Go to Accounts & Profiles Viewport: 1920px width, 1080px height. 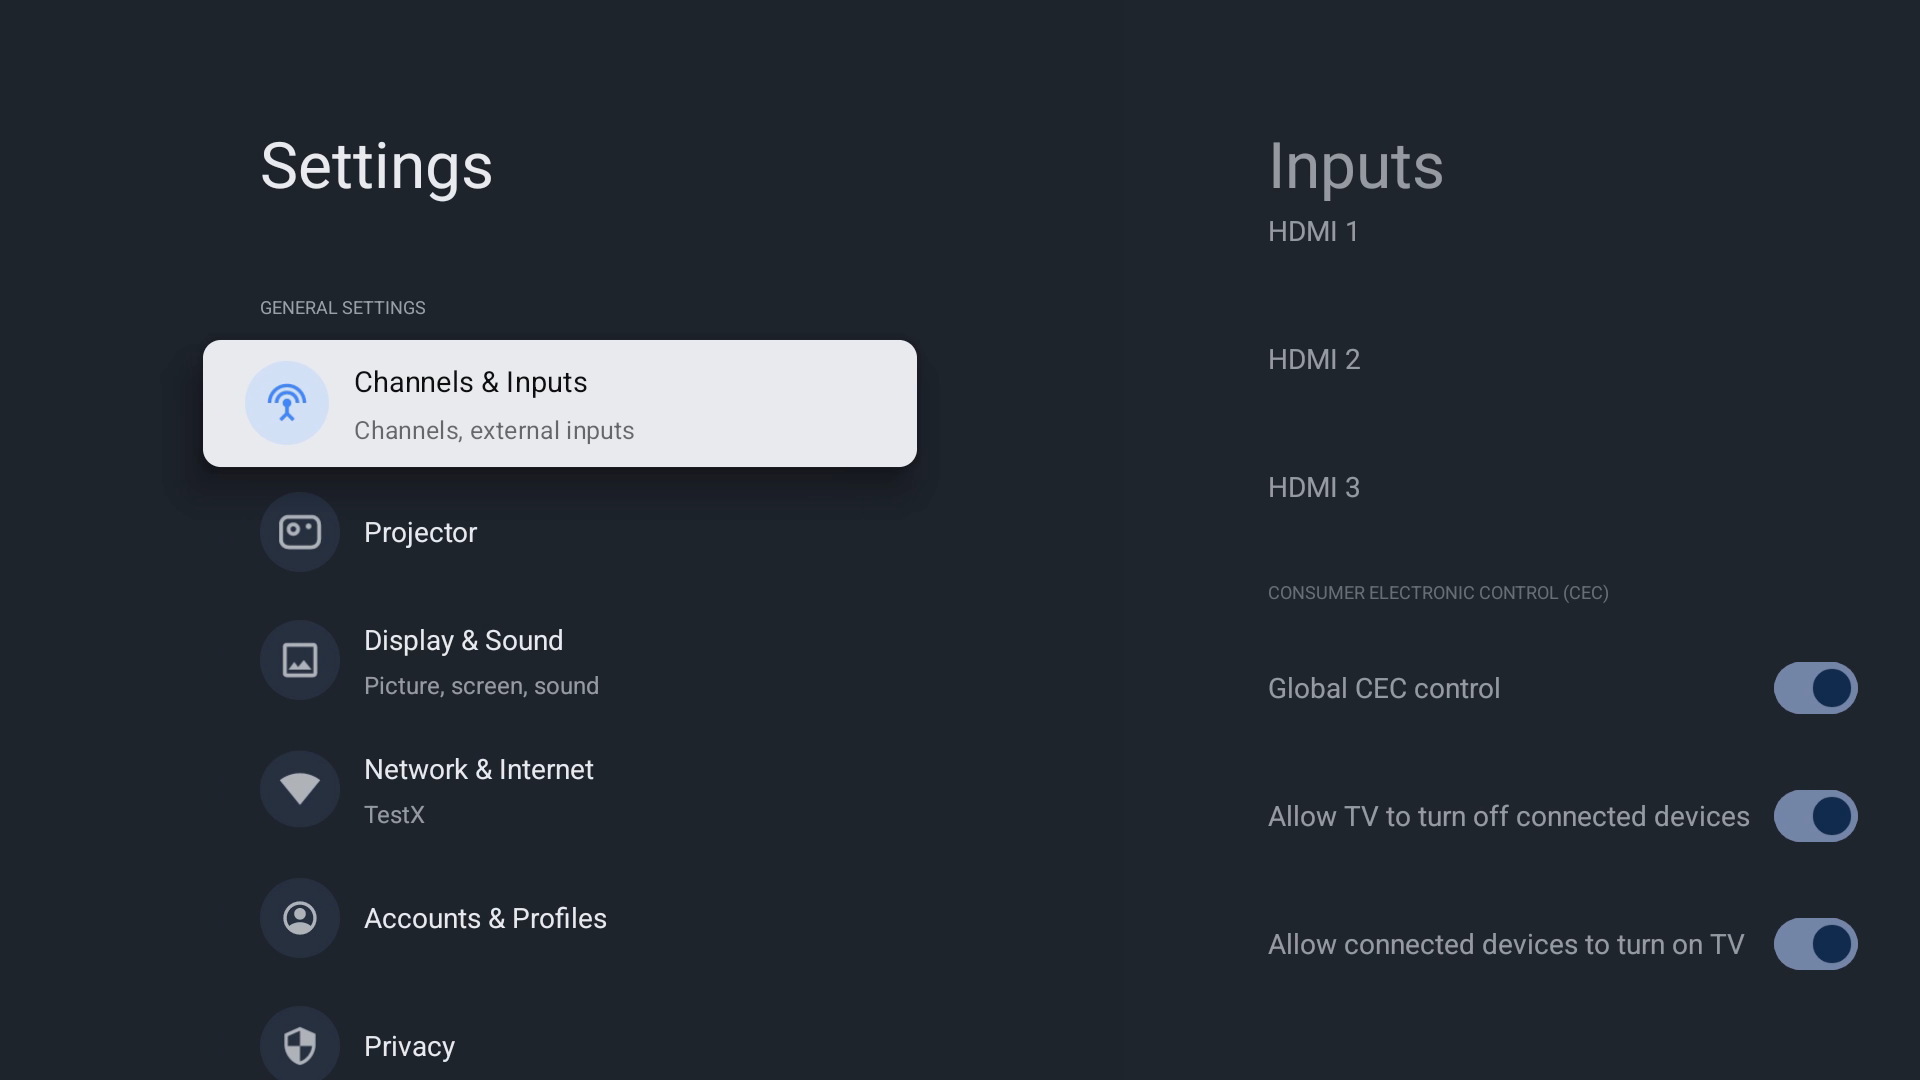click(x=485, y=918)
